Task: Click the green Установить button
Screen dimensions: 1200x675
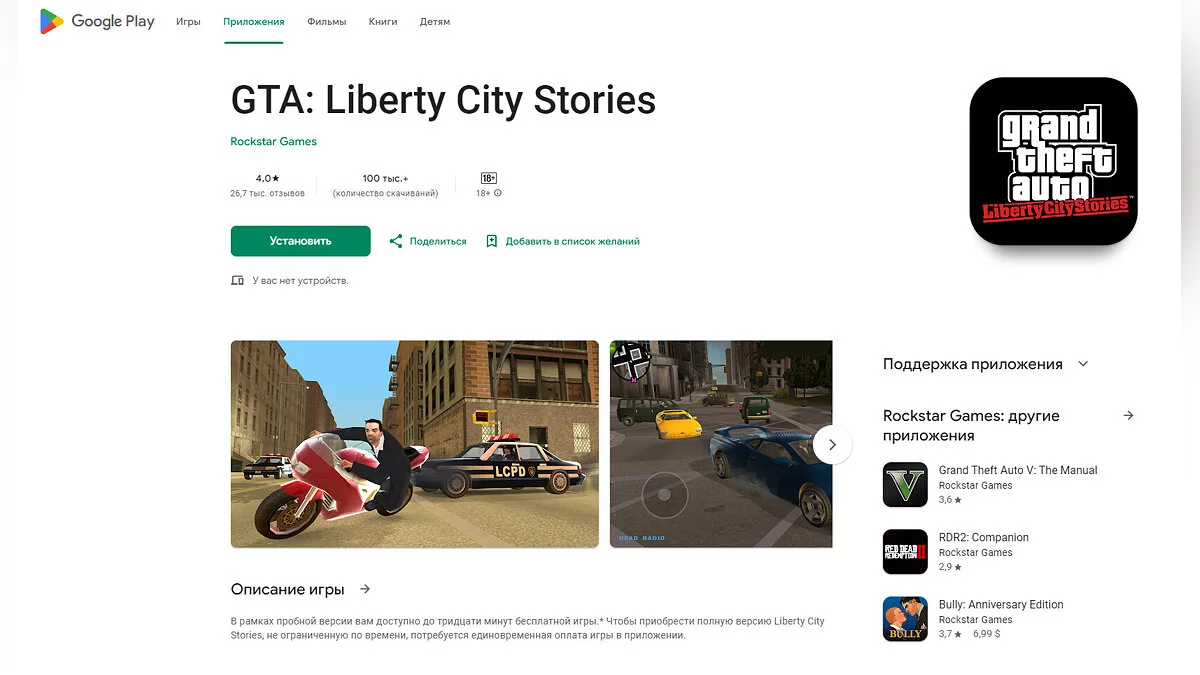Action: coord(300,241)
